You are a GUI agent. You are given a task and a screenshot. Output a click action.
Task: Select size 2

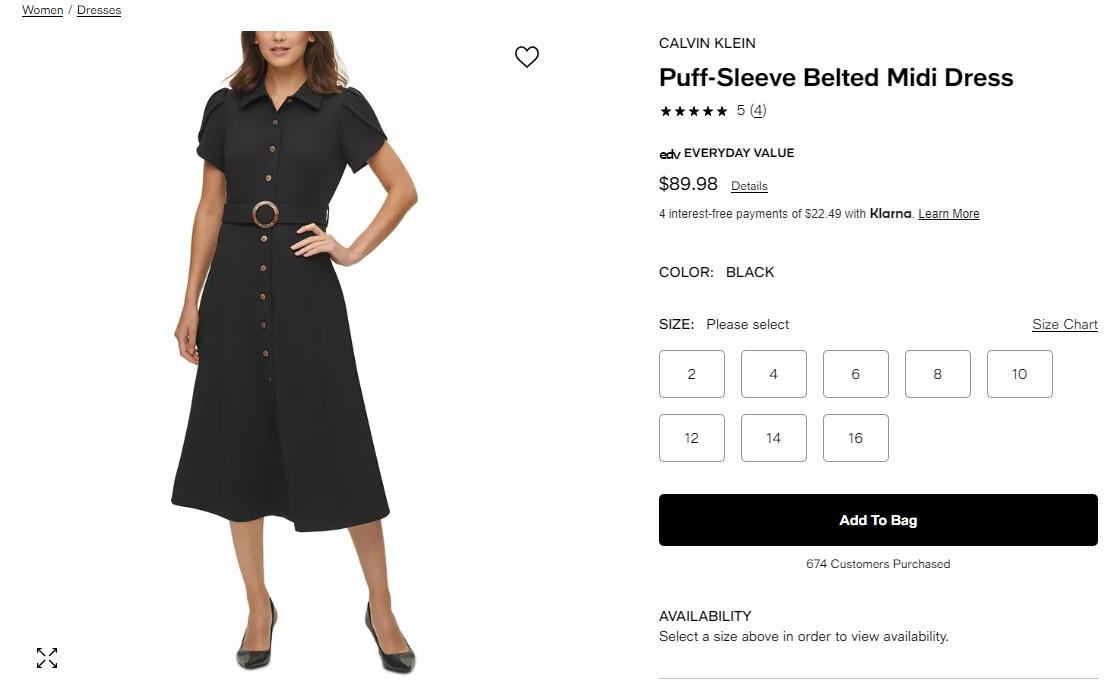click(x=691, y=374)
